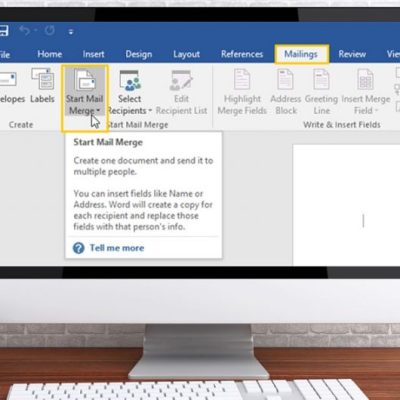The height and width of the screenshot is (400, 400).
Task: Expand the Start Mail Merge dropdown arrow
Action: pyautogui.click(x=98, y=110)
